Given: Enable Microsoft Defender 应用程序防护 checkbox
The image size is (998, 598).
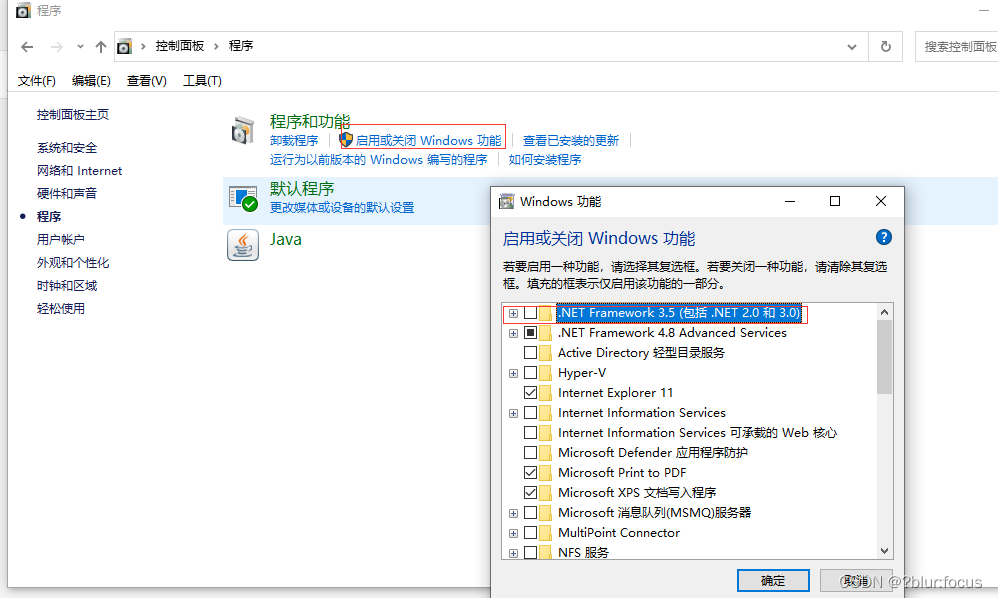Looking at the screenshot, I should [x=530, y=452].
